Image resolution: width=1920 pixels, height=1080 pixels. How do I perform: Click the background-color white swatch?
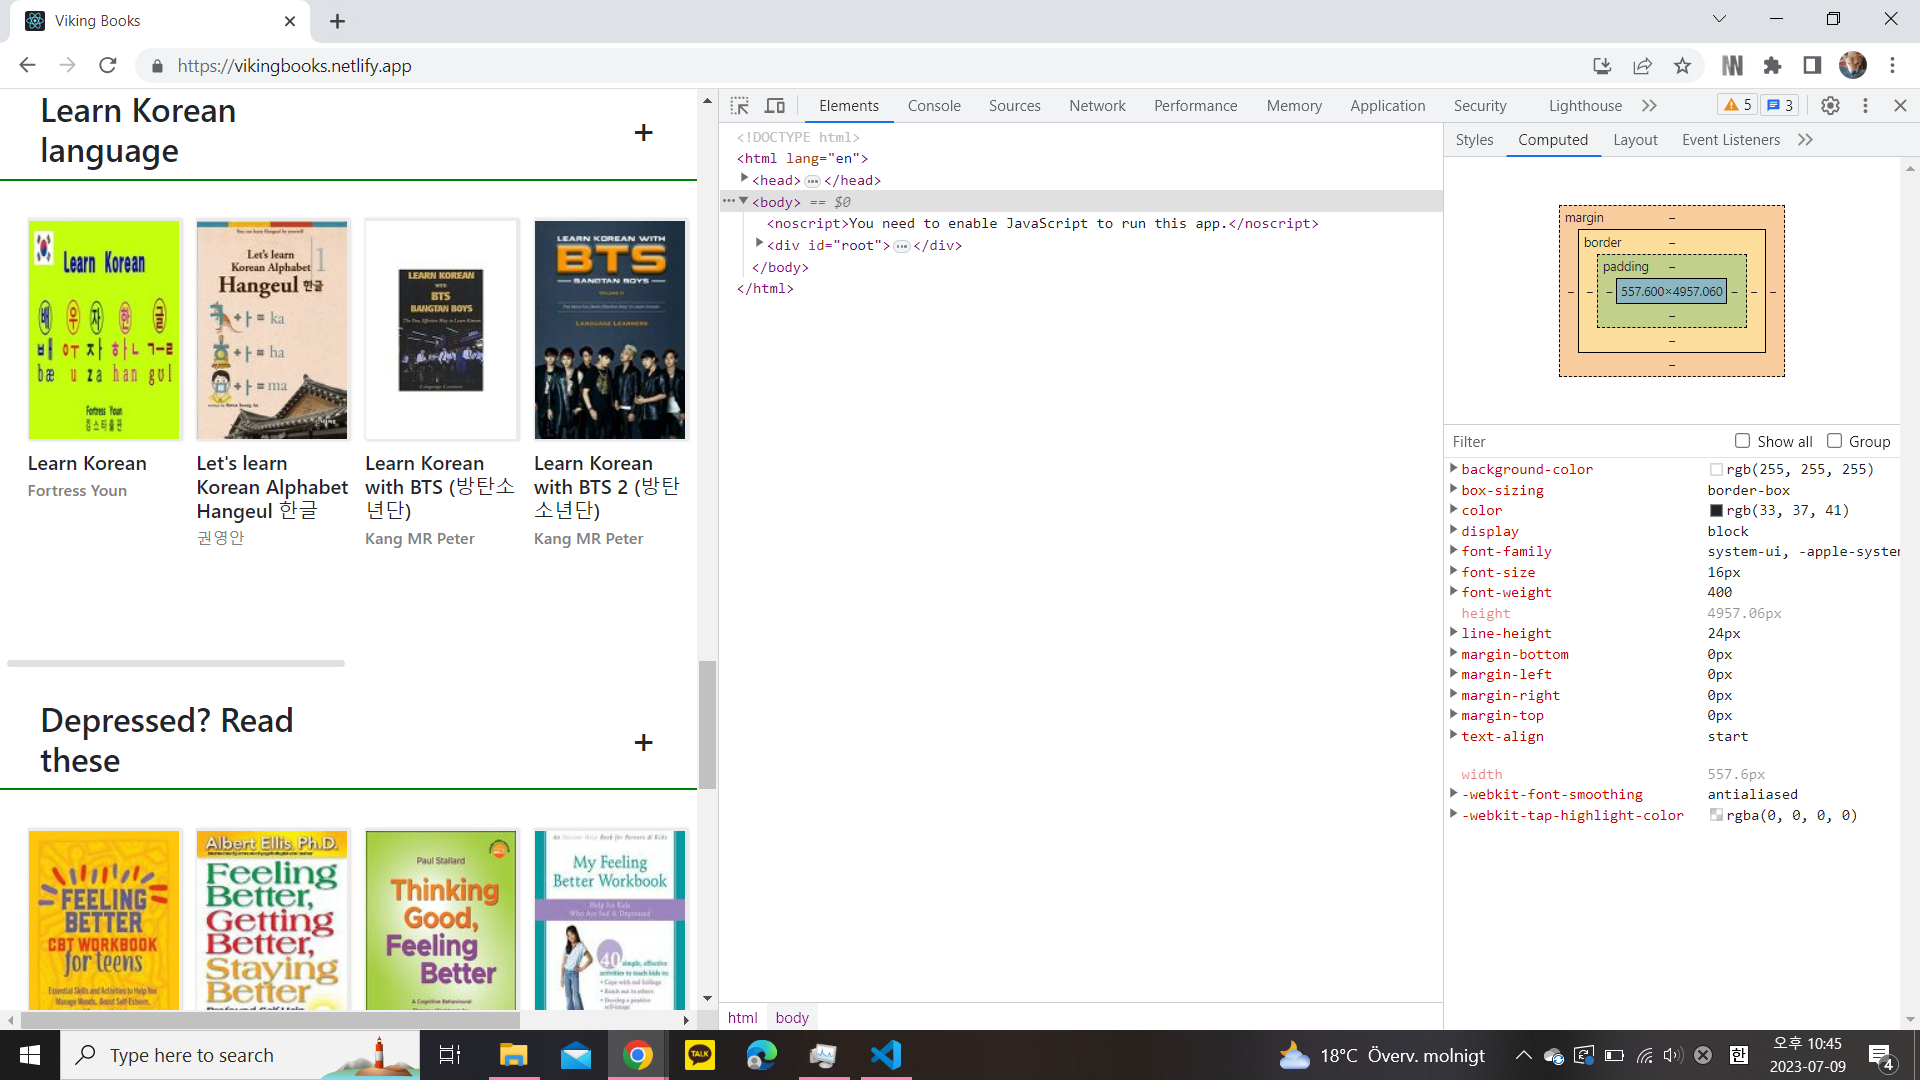(x=1714, y=469)
